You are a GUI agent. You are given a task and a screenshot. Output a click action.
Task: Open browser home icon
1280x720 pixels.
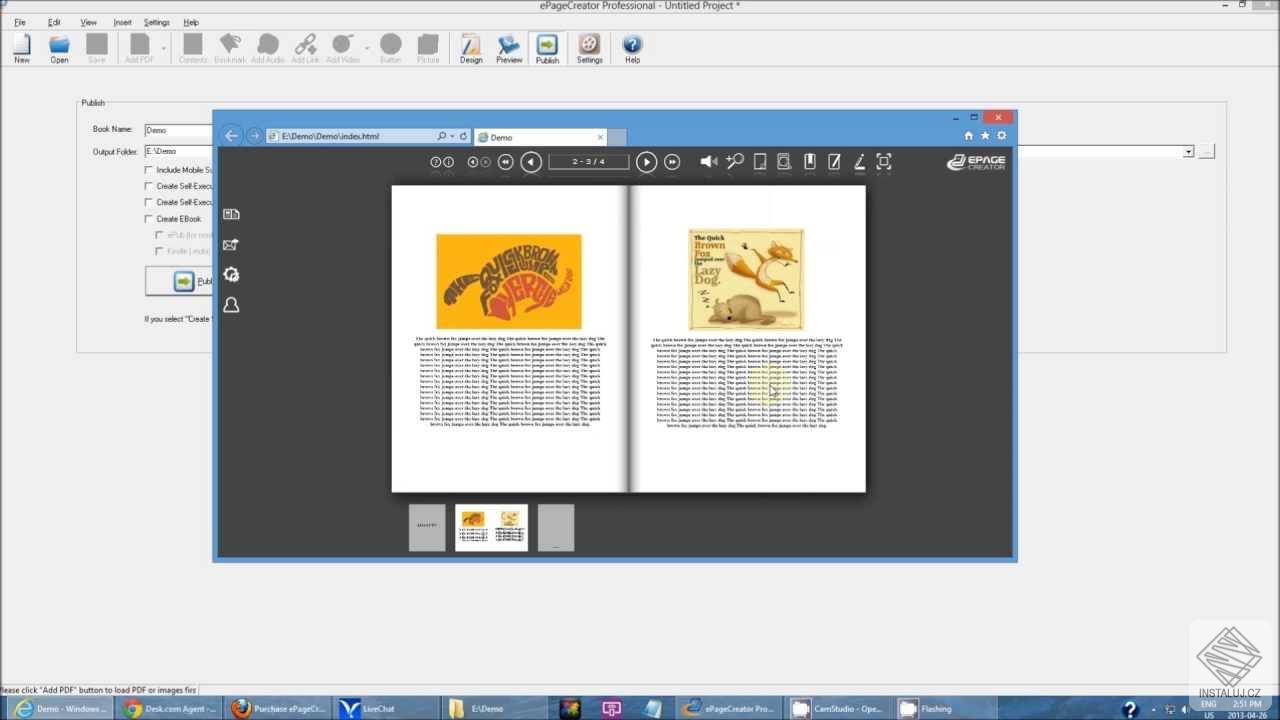[968, 136]
